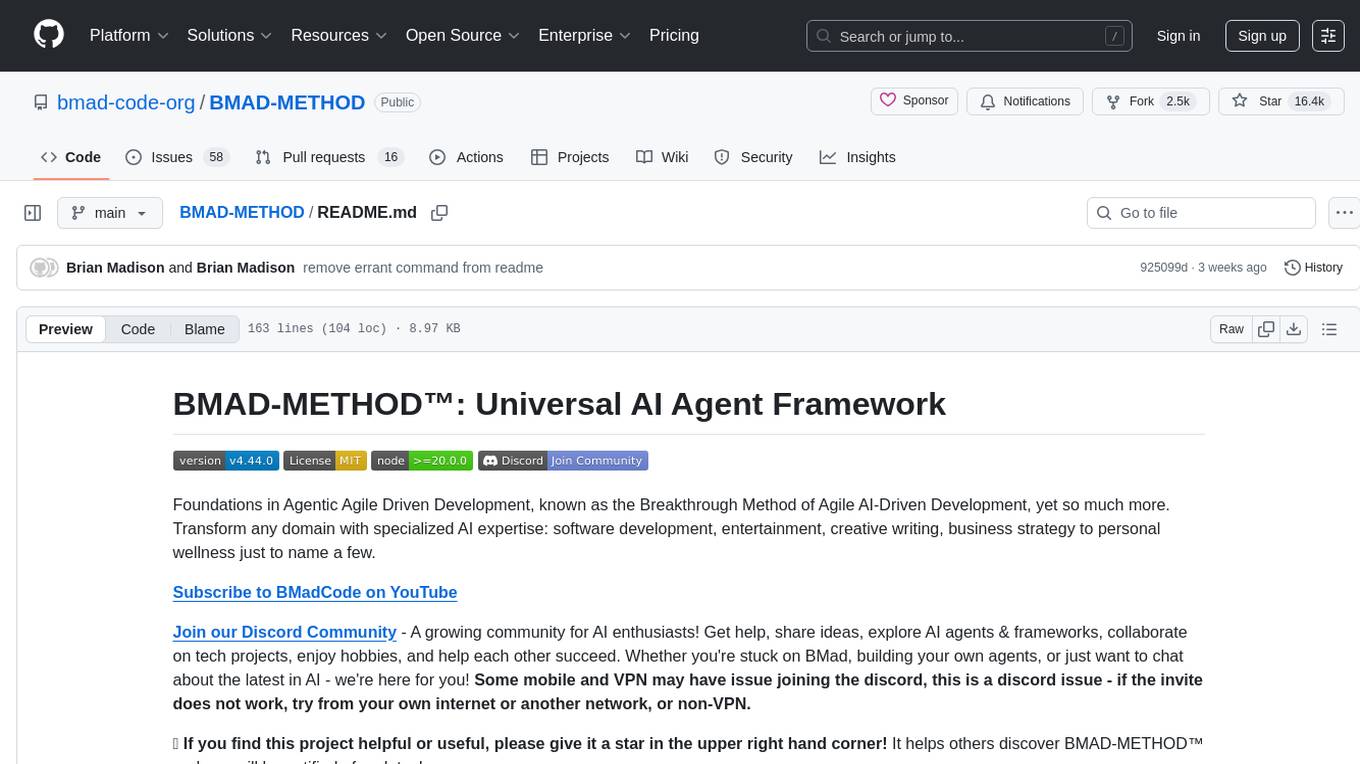The height and width of the screenshot is (764, 1360).
Task: Switch to Blame view
Action: tap(204, 329)
